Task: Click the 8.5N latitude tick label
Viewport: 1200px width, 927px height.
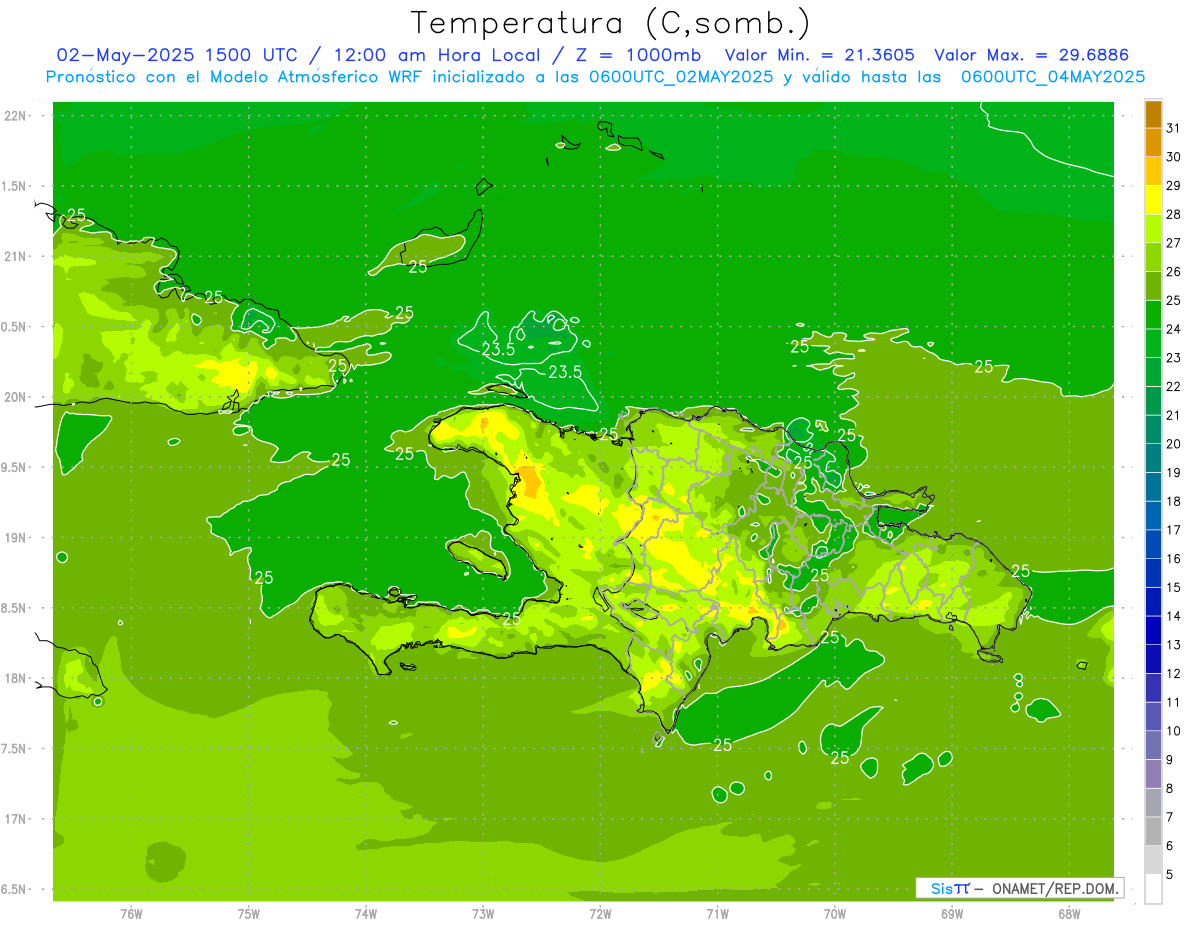Action: tap(15, 608)
